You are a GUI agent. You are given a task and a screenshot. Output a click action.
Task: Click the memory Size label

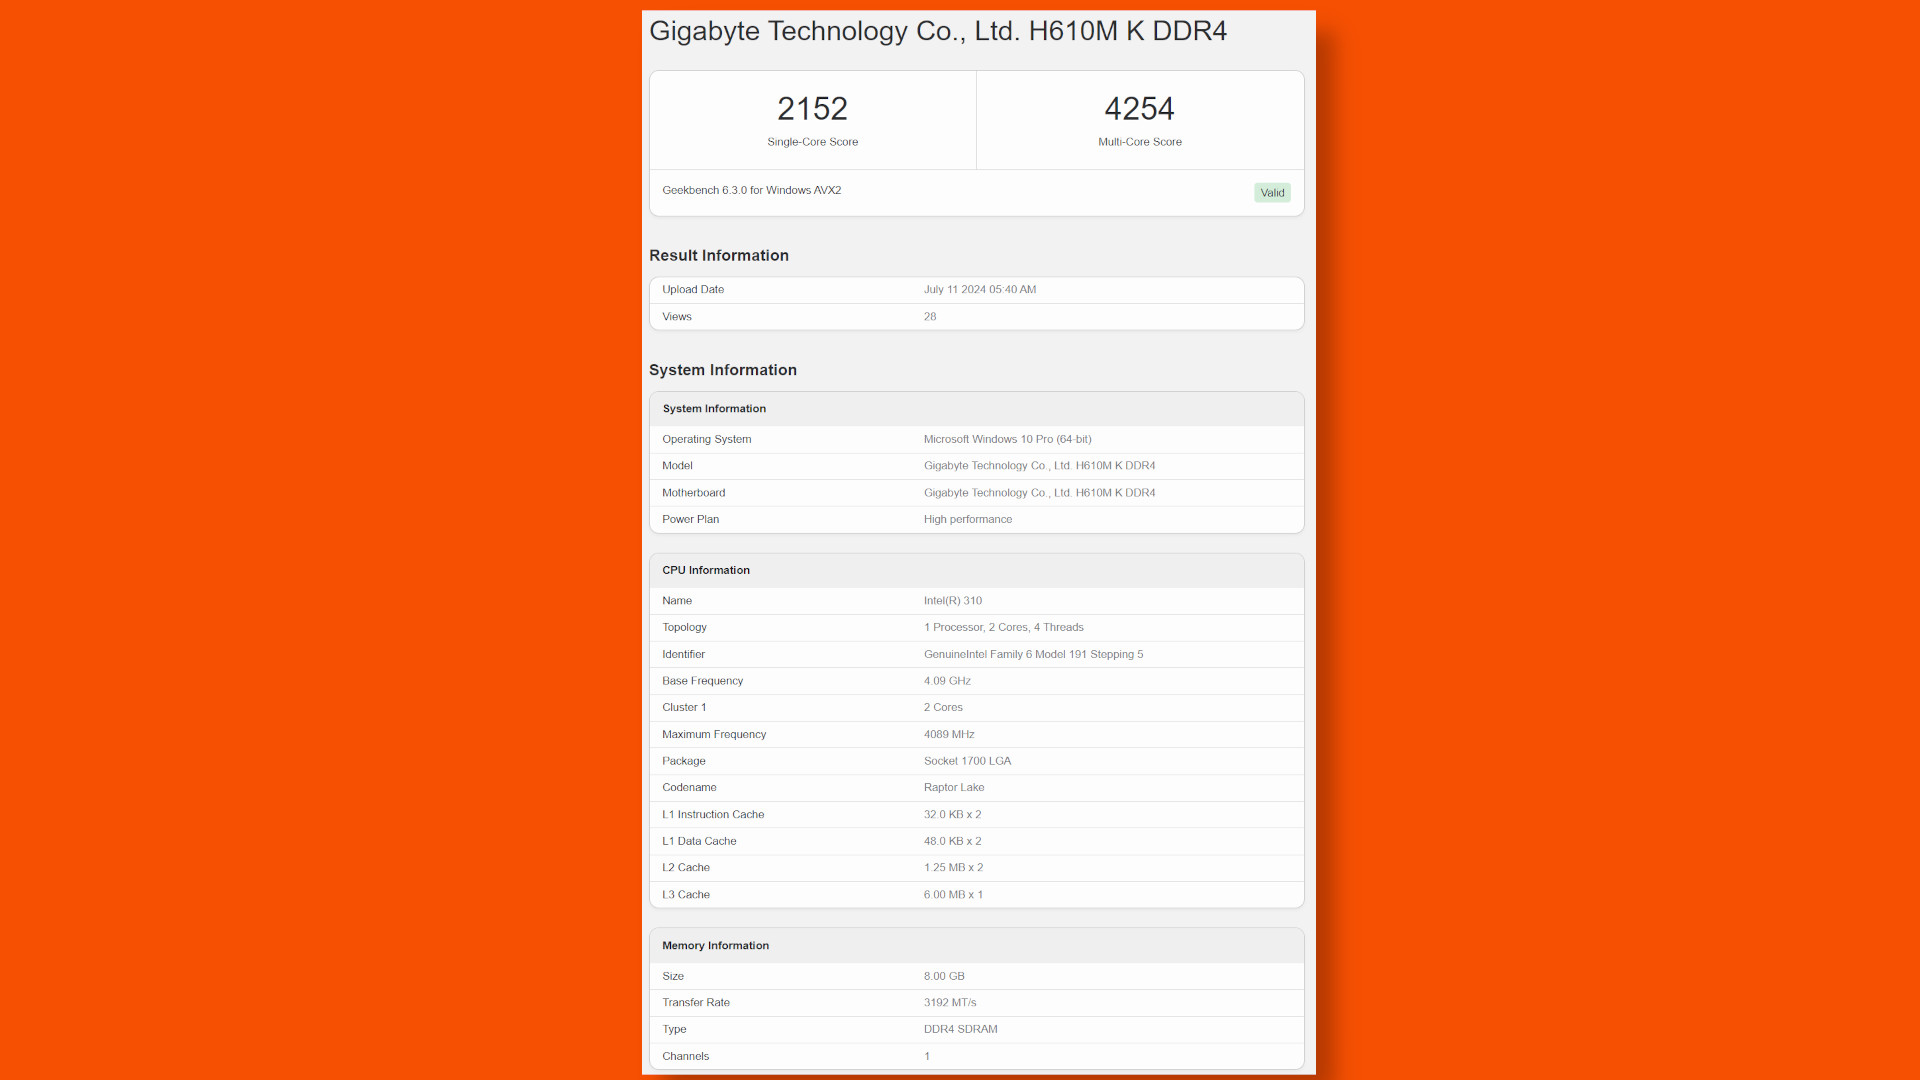click(x=673, y=977)
